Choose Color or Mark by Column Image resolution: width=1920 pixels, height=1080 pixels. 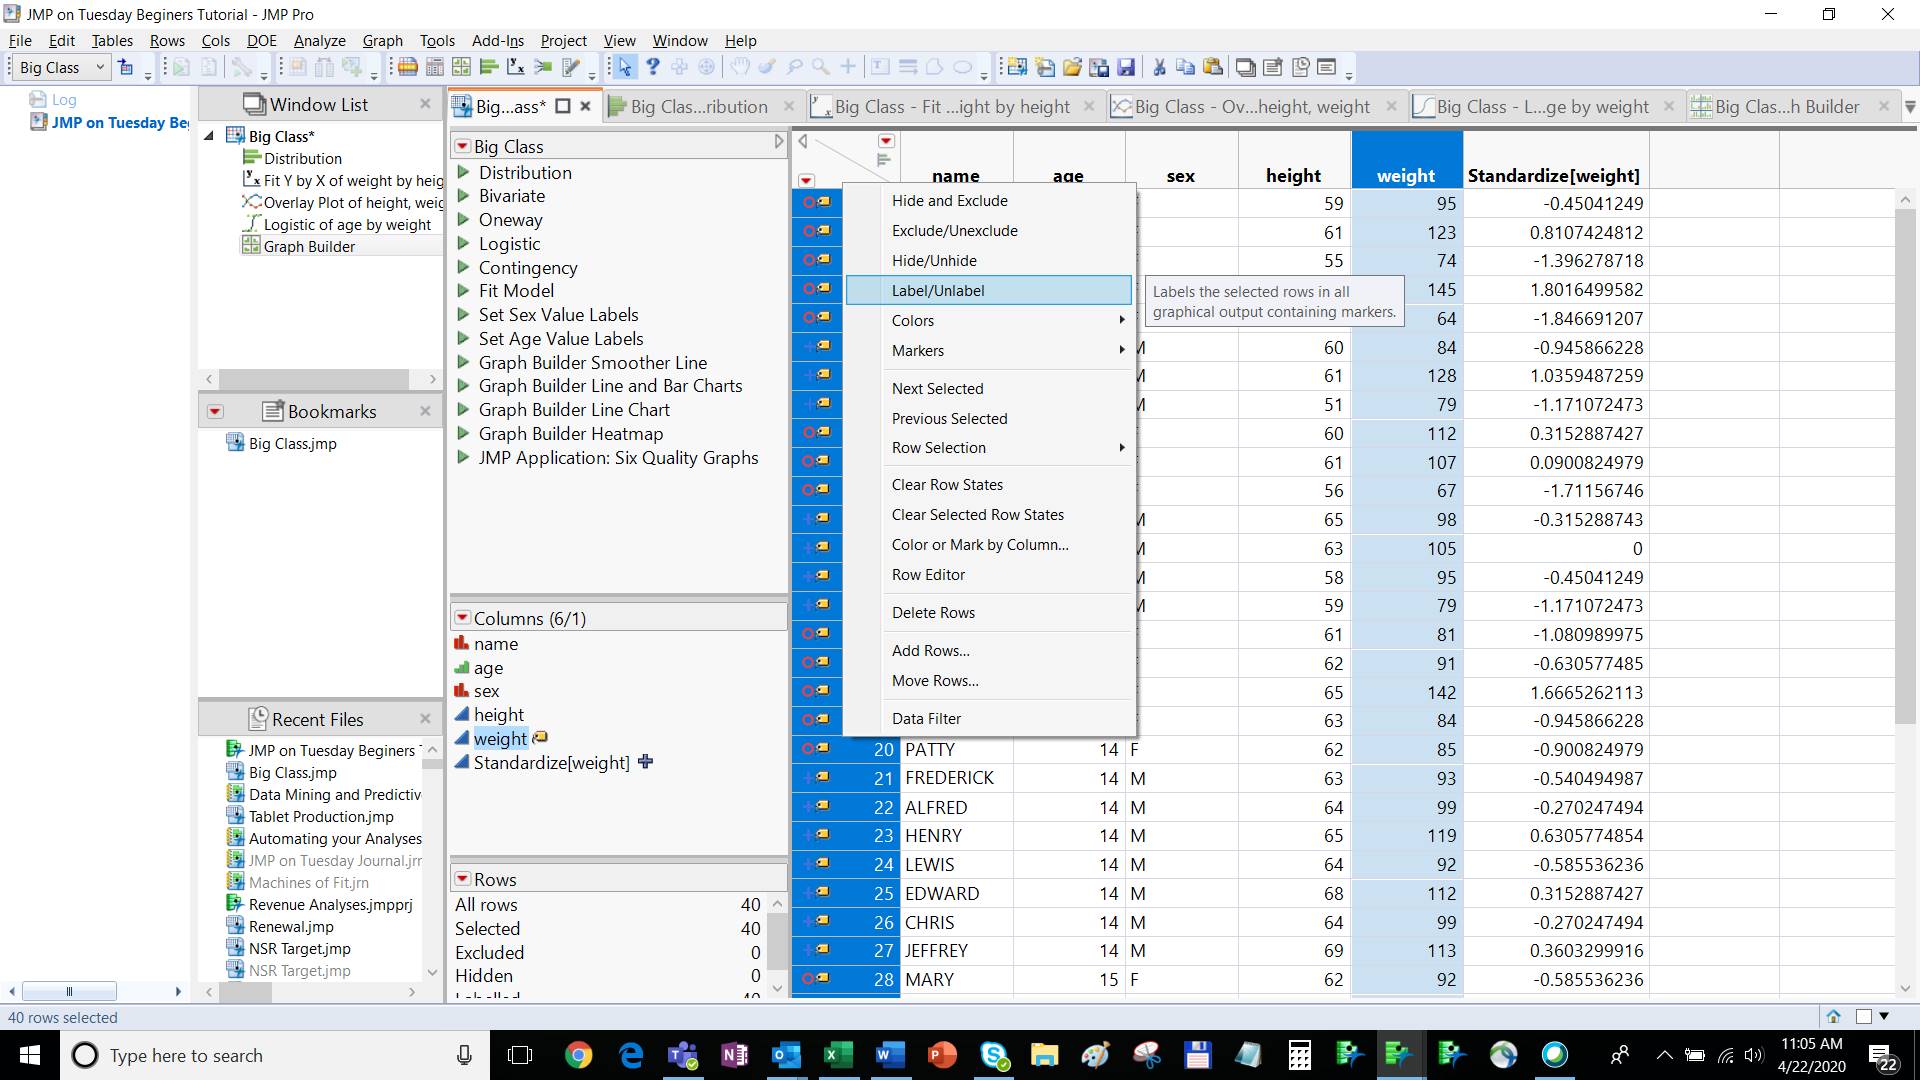(979, 545)
